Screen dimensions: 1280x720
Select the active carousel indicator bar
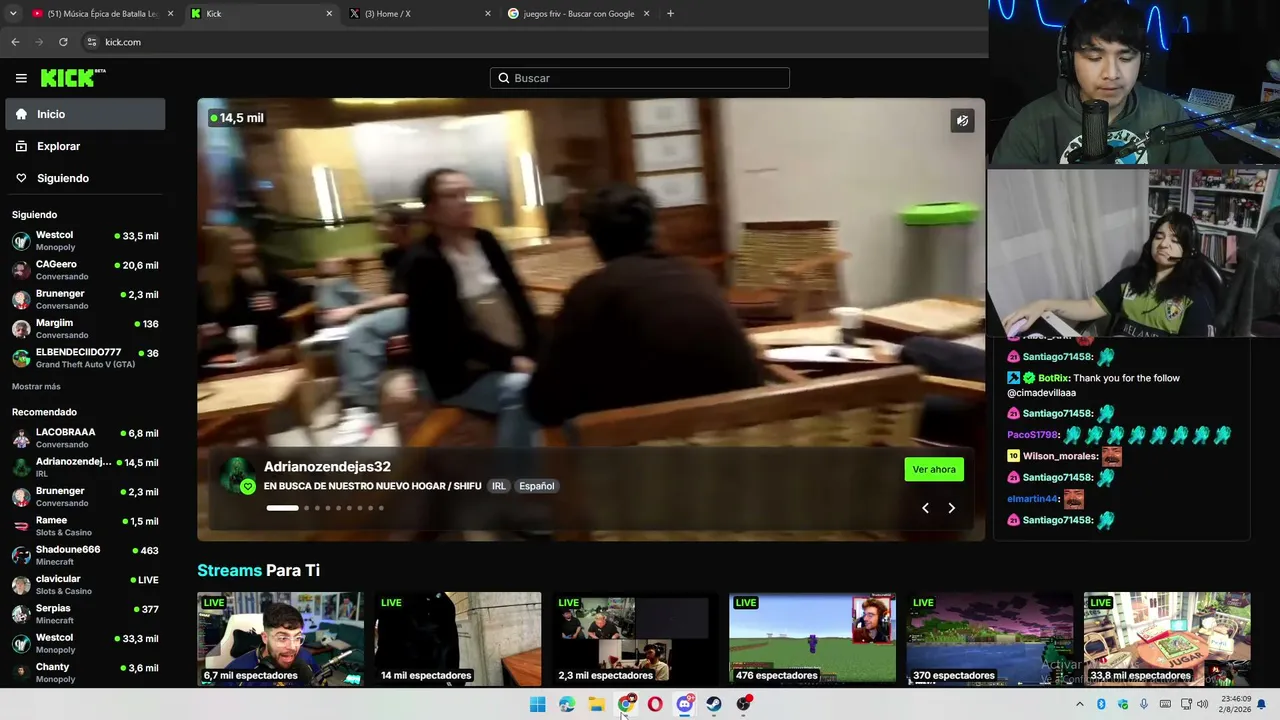coord(282,508)
